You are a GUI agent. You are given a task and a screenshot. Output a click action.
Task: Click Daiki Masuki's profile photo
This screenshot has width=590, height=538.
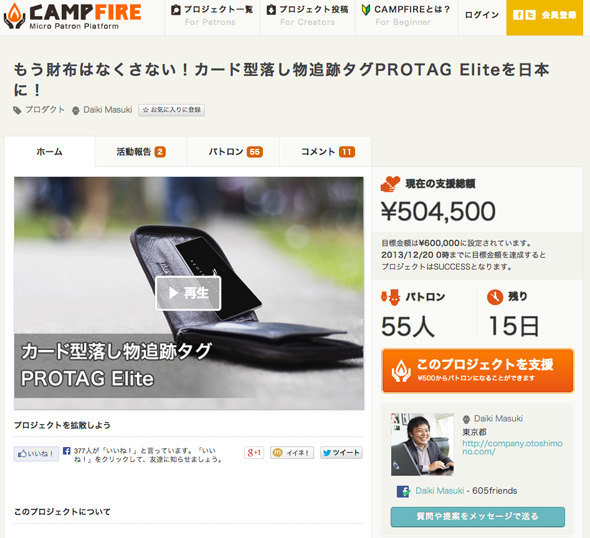click(422, 444)
